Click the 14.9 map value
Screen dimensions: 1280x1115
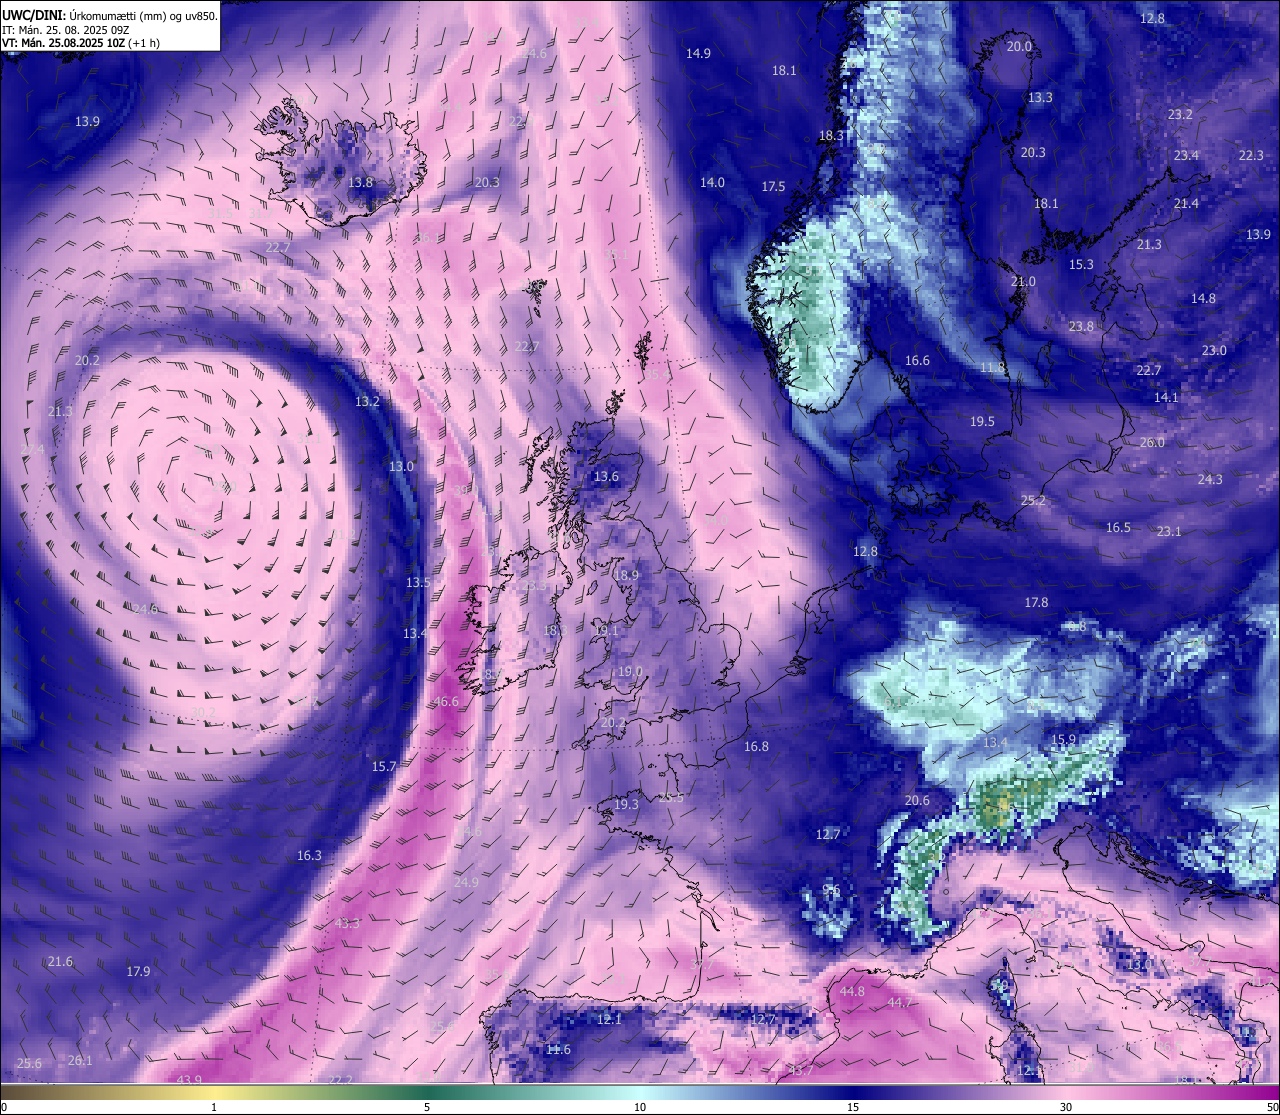point(698,54)
